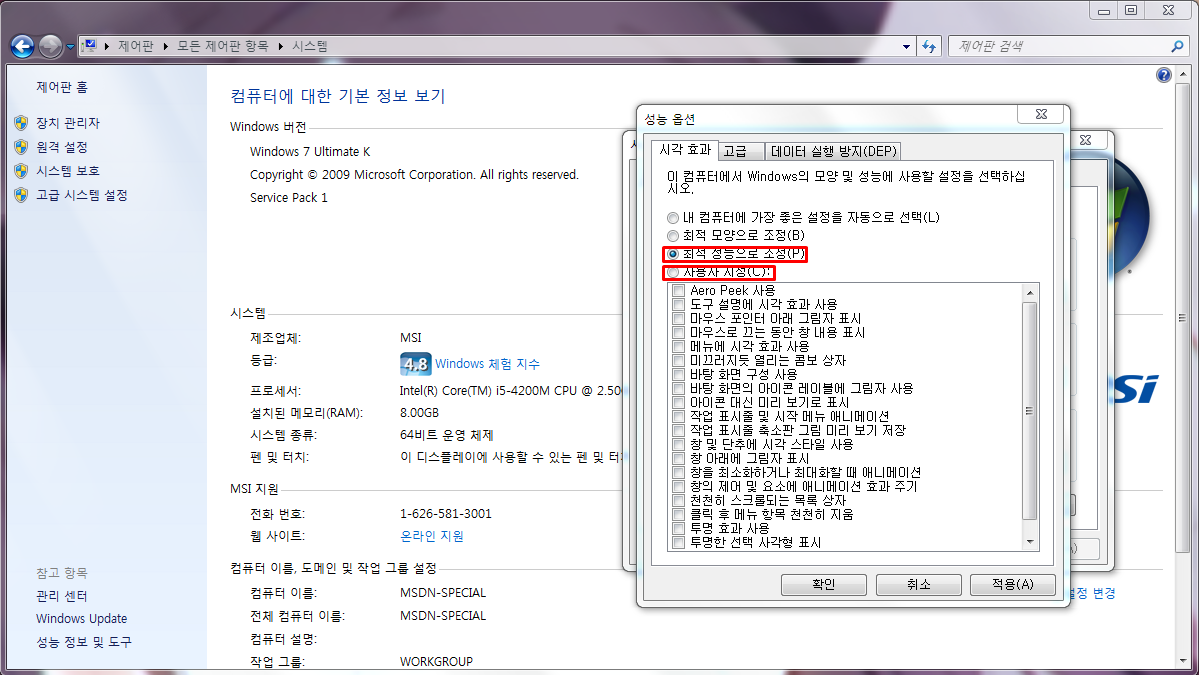Open 시스템 보호 link
The image size is (1199, 675).
[x=68, y=170]
